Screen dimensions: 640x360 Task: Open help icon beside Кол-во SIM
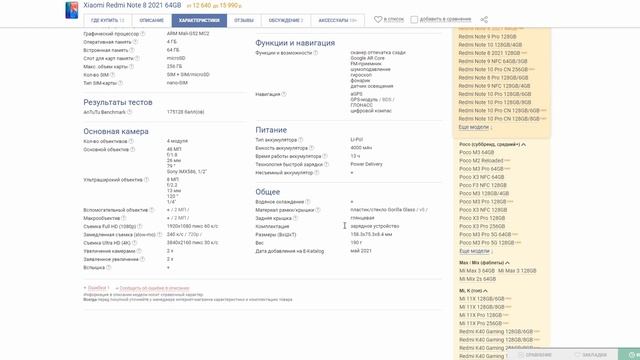(x=112, y=75)
